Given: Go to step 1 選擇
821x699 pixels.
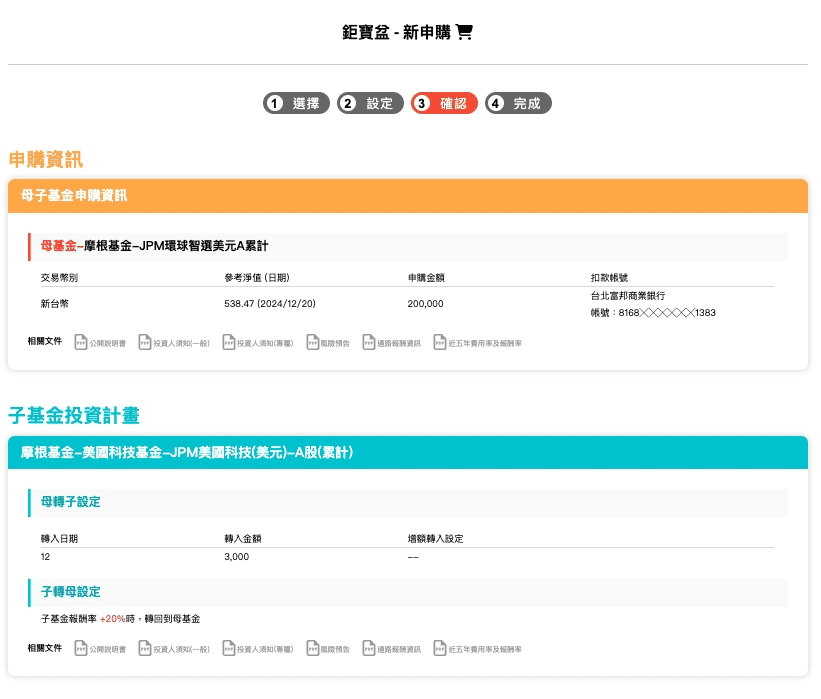Looking at the screenshot, I should [296, 103].
